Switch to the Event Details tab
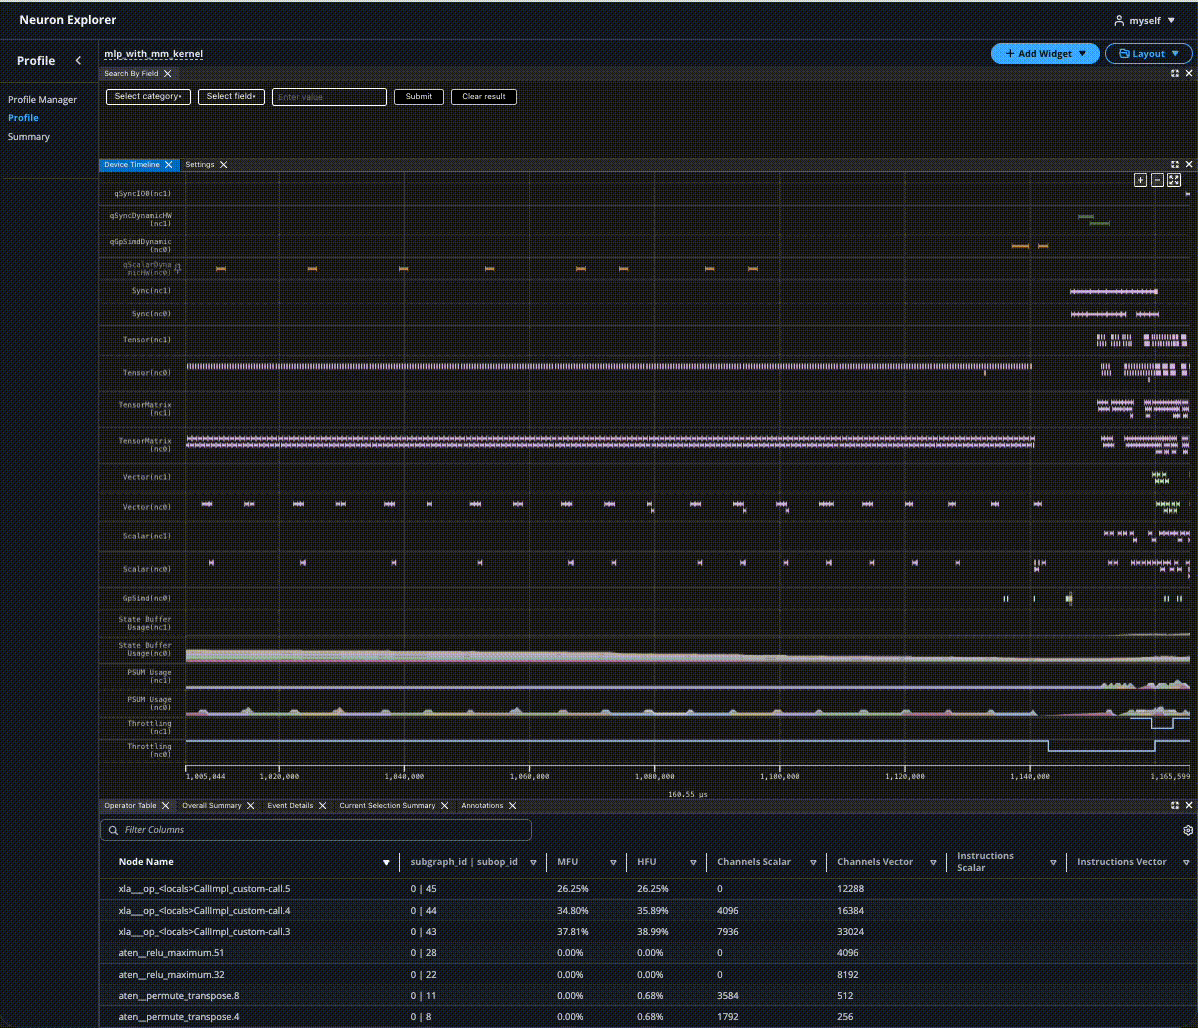1198x1028 pixels. click(x=290, y=805)
